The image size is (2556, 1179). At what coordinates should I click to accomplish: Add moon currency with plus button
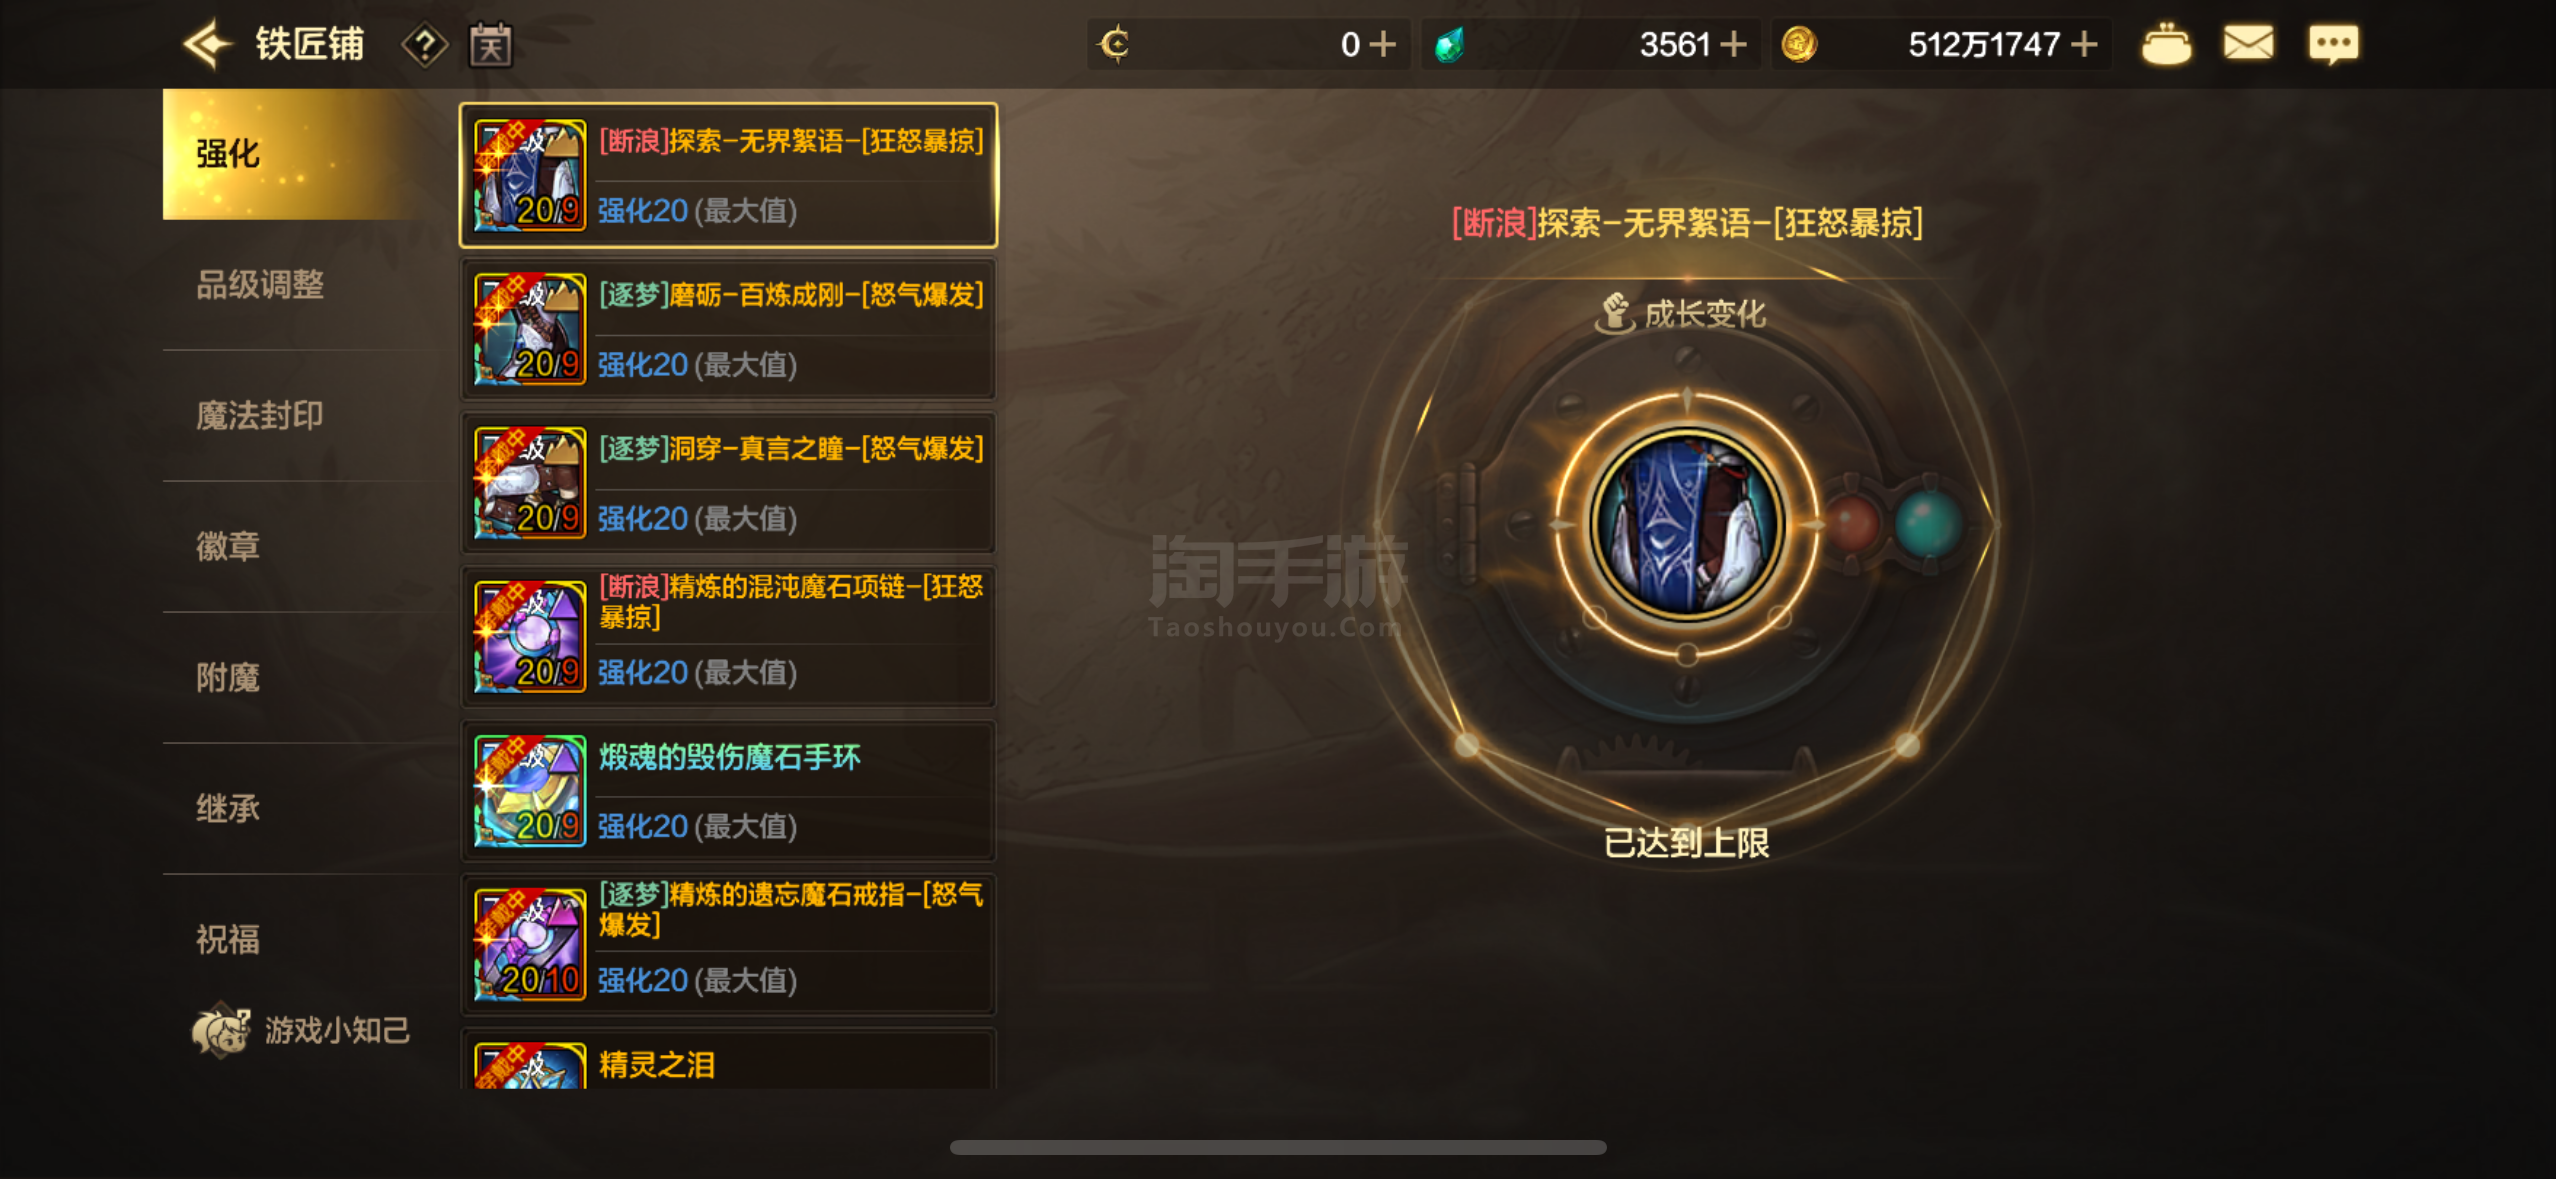click(1382, 45)
